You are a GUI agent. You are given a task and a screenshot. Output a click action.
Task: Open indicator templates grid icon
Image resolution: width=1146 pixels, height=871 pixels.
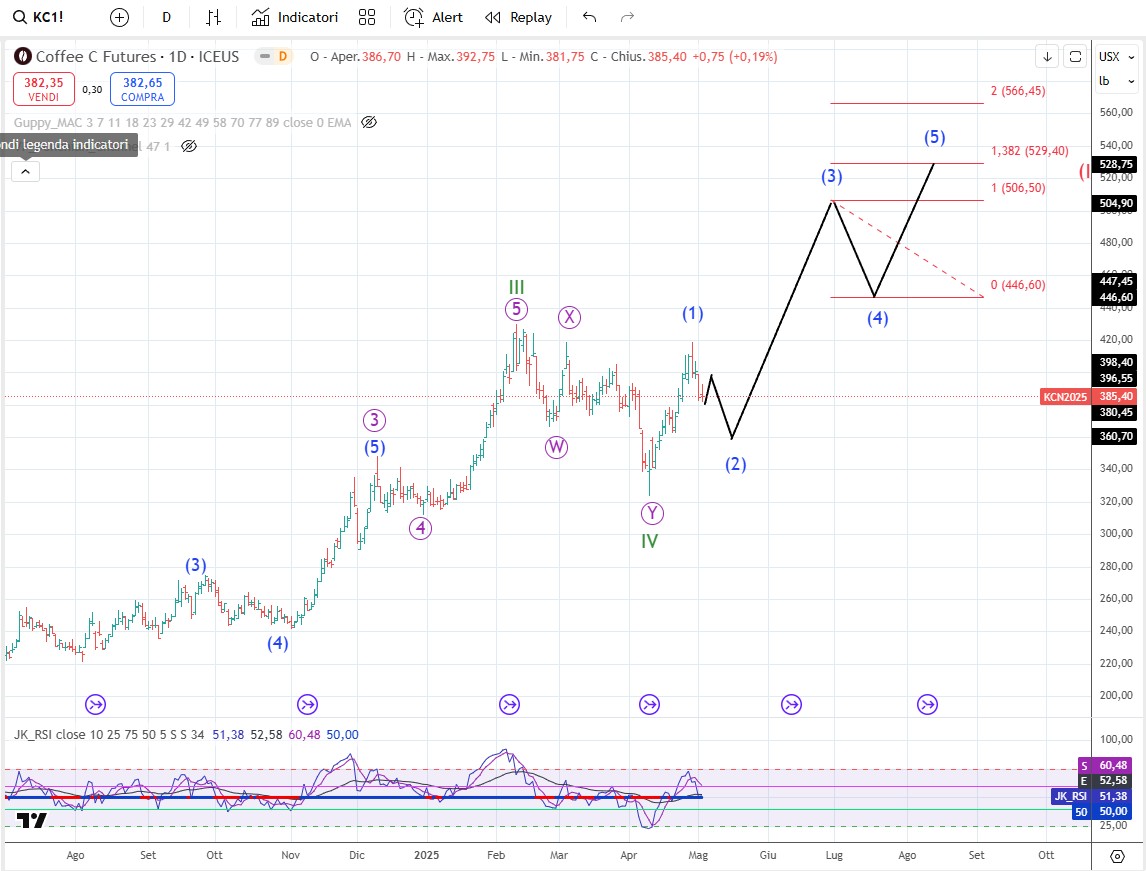point(367,17)
